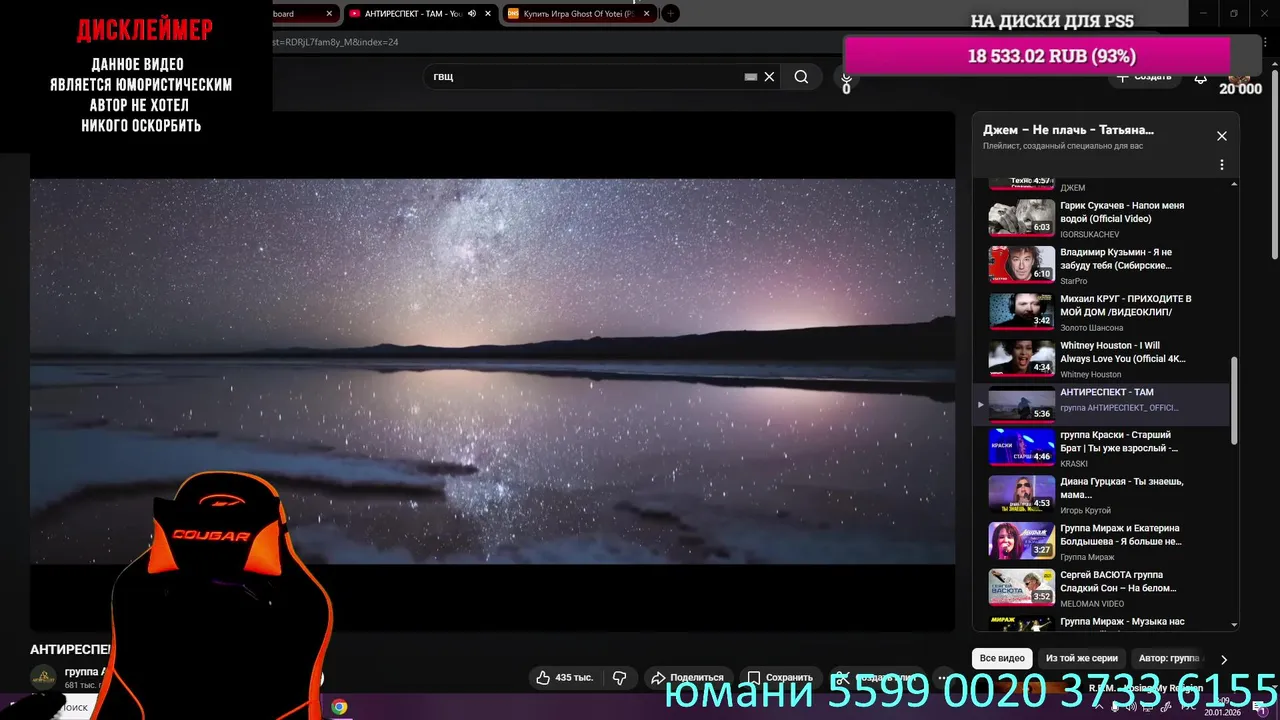
Task: Click the Сохранить save button
Action: (x=780, y=677)
